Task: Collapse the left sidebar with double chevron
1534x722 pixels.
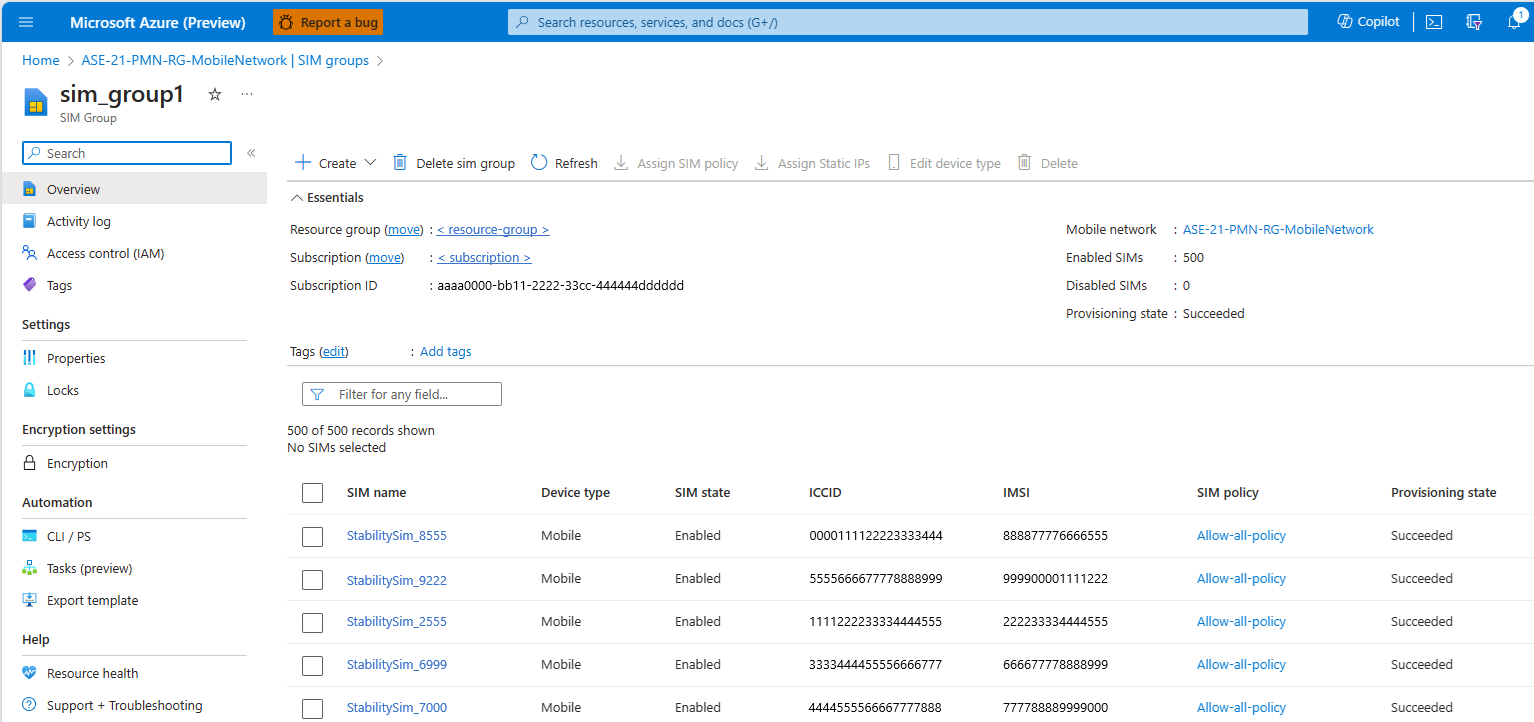Action: click(x=251, y=153)
